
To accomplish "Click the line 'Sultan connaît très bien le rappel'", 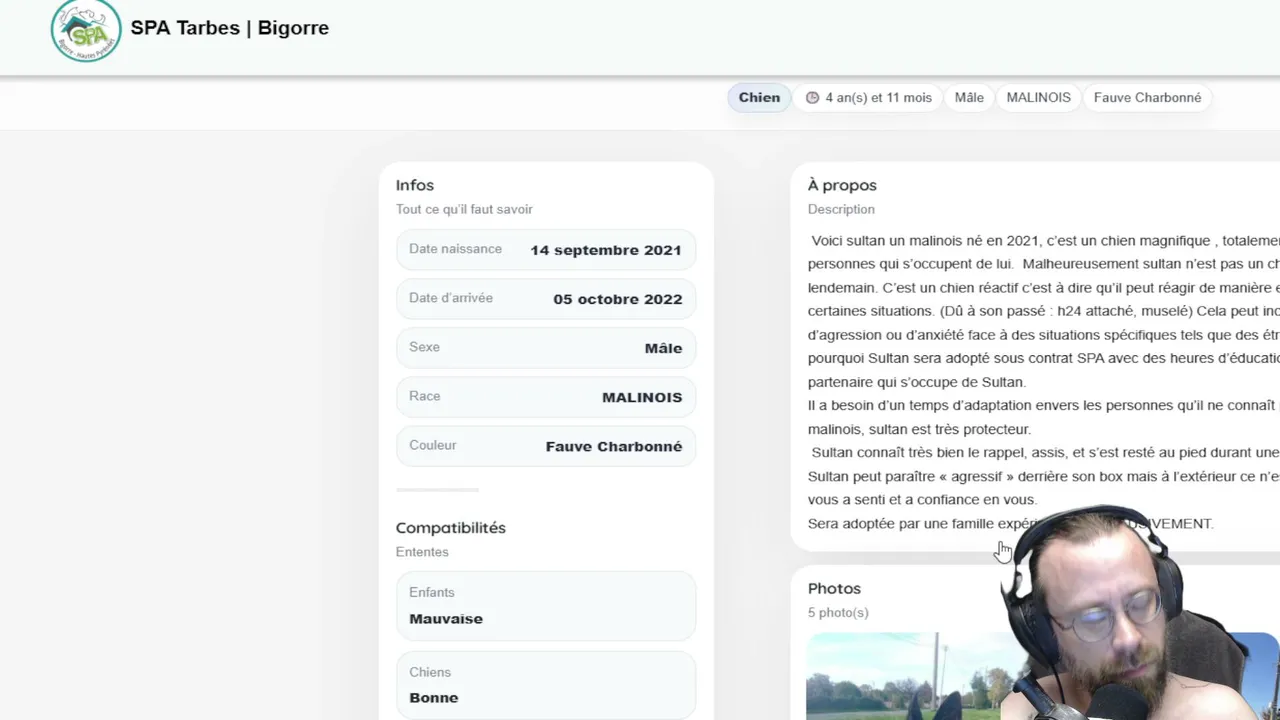I will (x=1044, y=453).
